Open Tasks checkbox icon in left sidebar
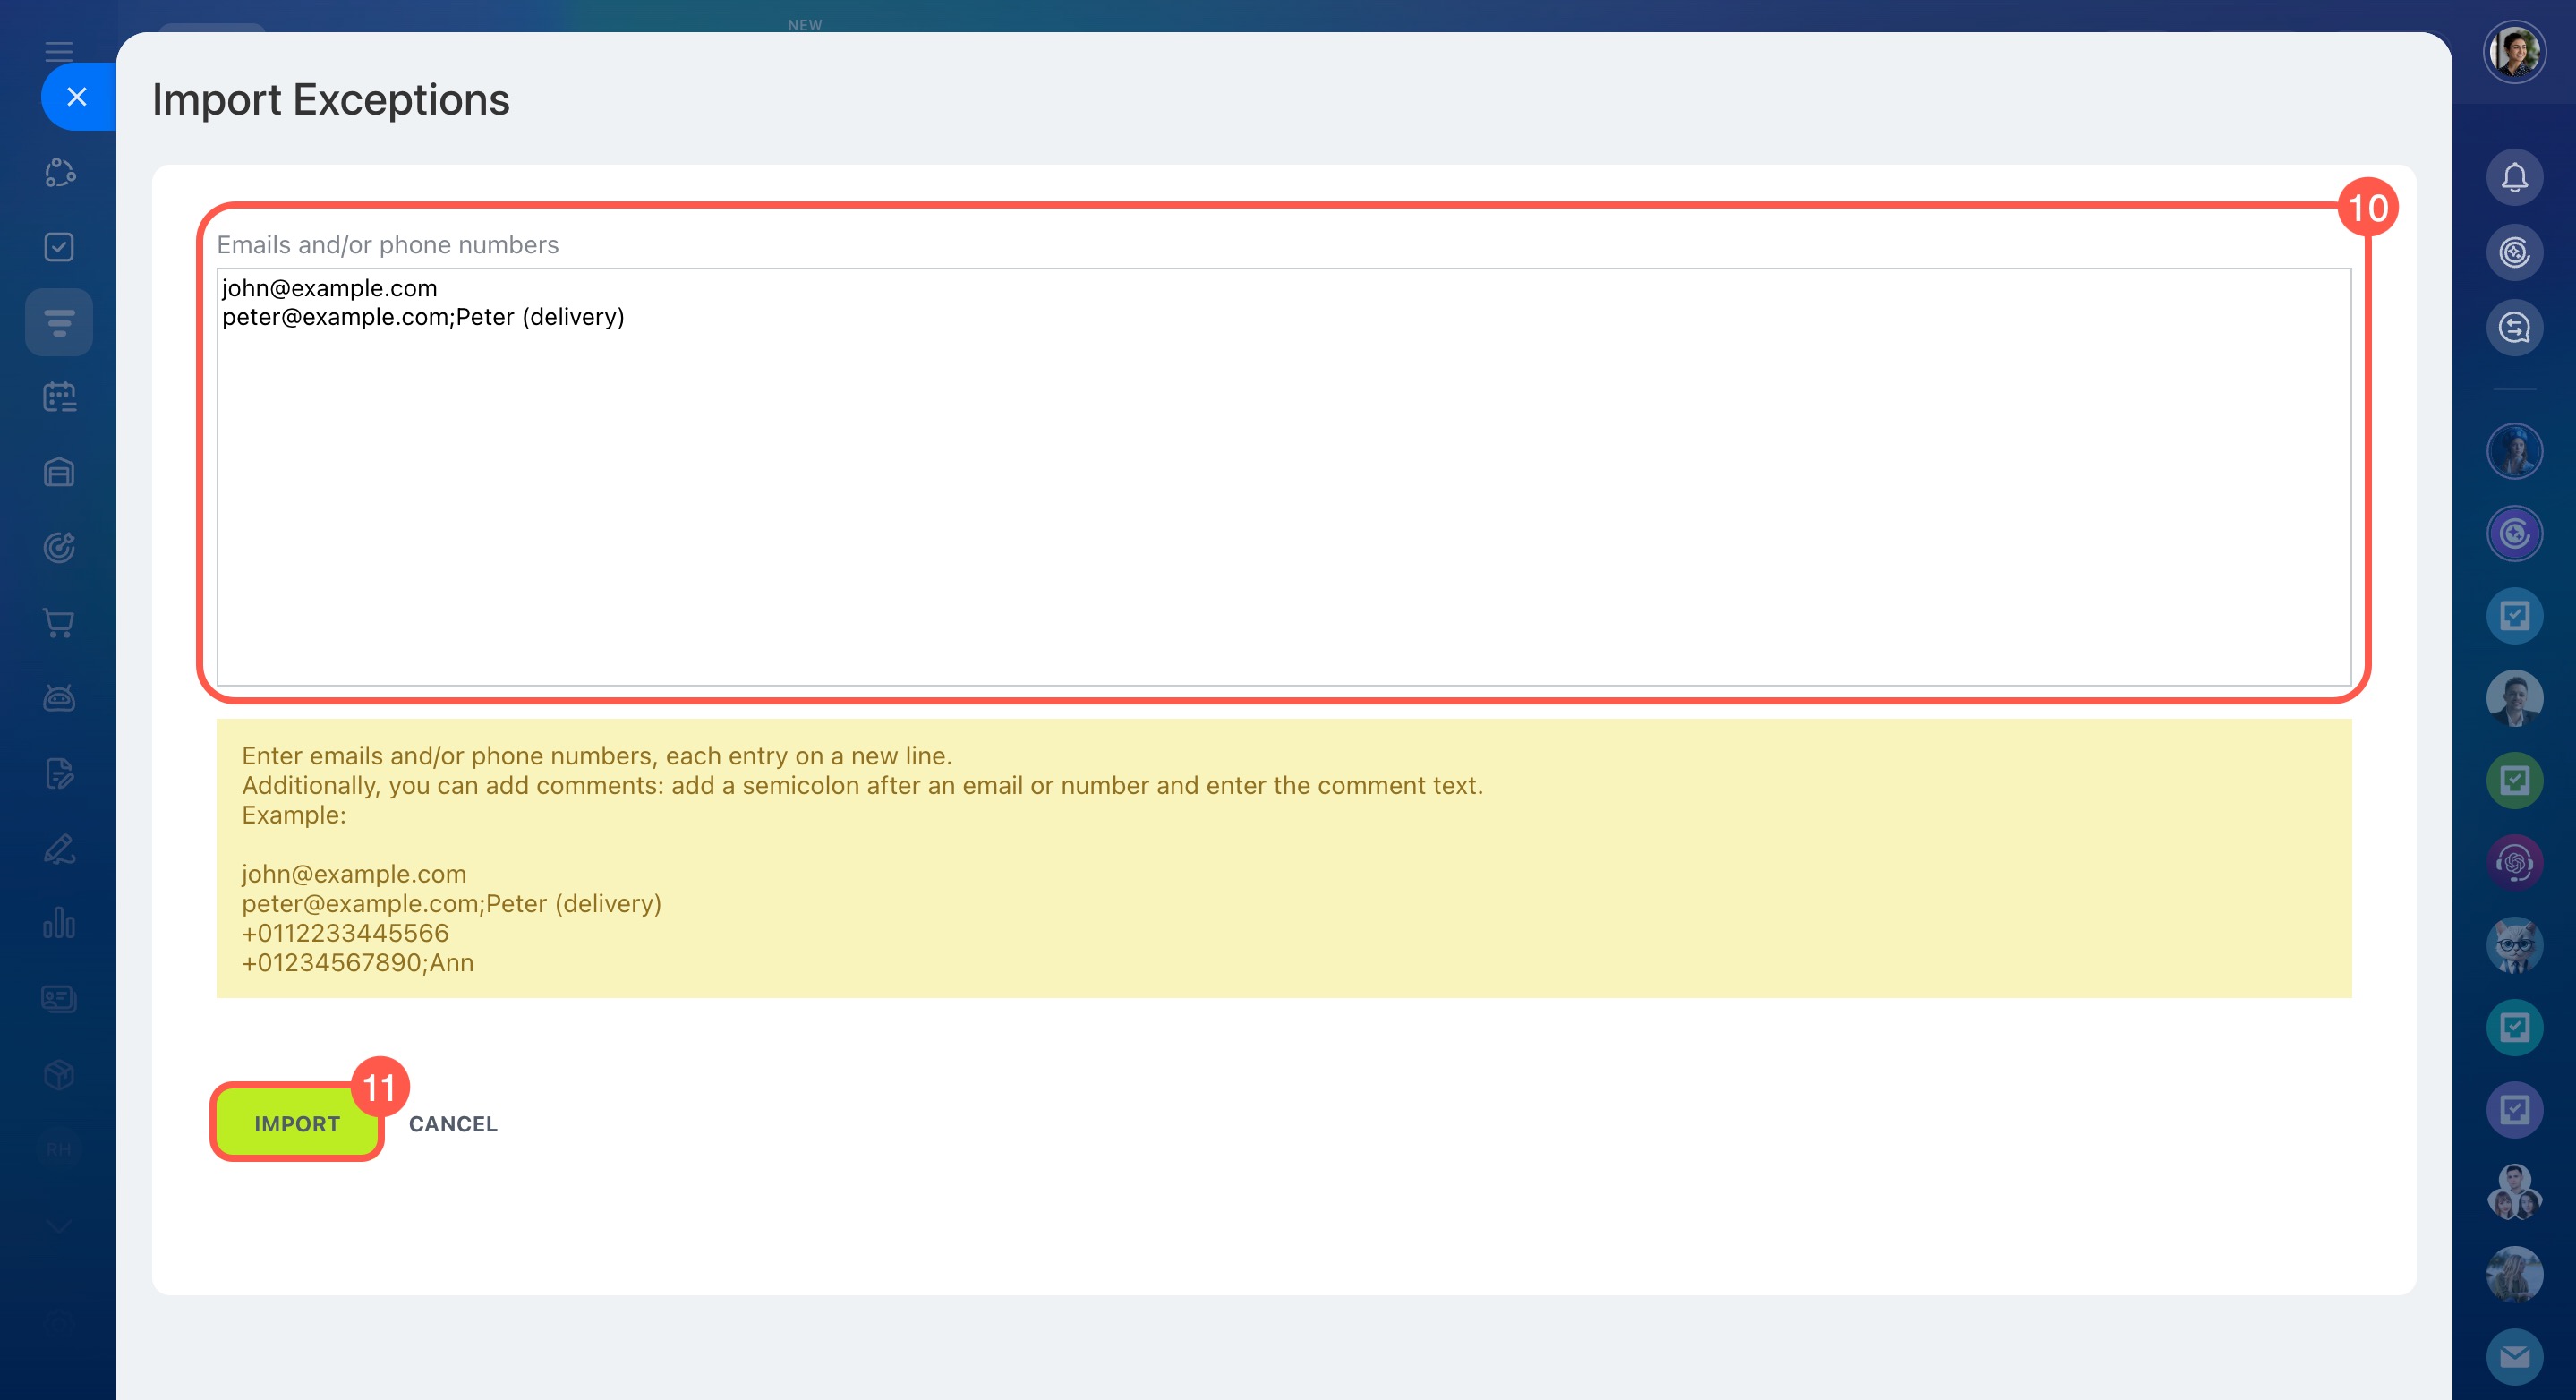 59,247
